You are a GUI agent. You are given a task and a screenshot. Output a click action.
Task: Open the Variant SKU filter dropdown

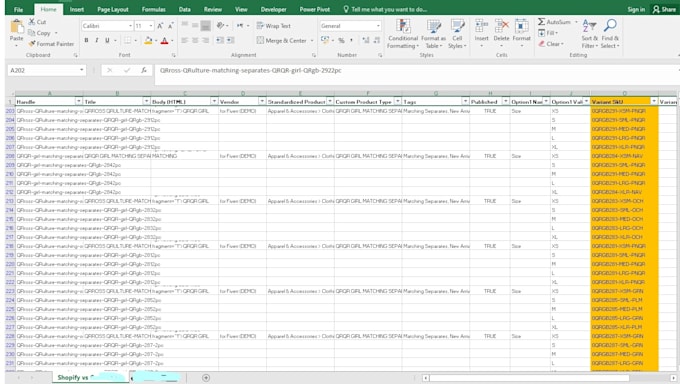[x=654, y=101]
